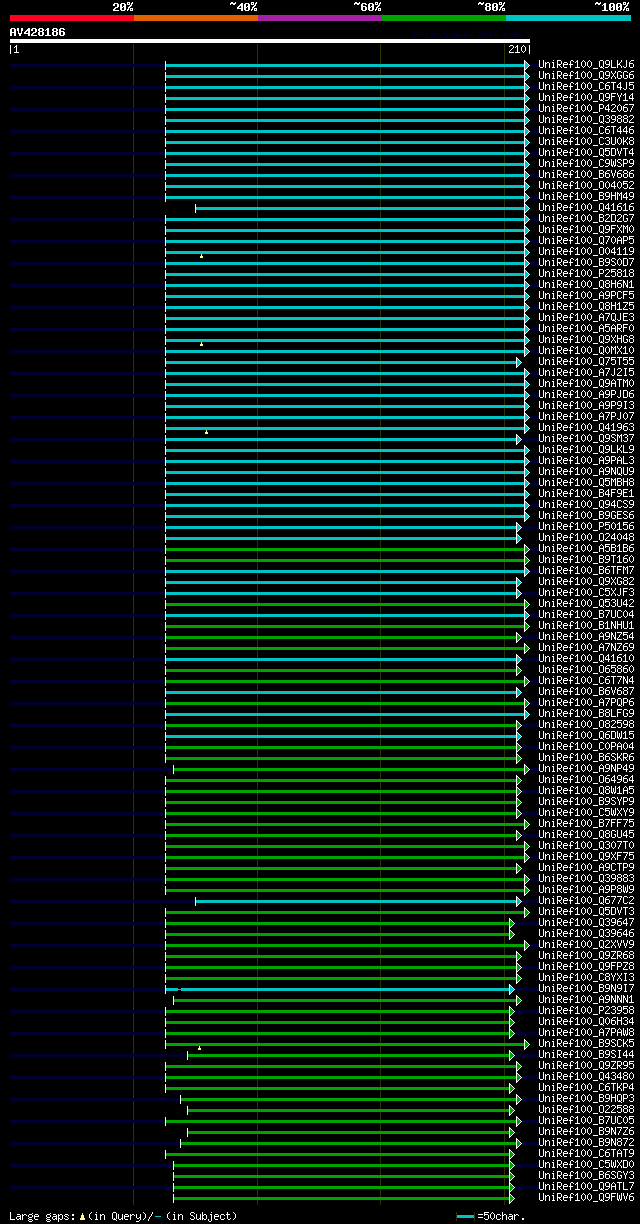Viewport: 640px width, 1224px height.
Task: Click the cyan alignment bar for UniRef100_Q9FY14
Action: [345, 98]
